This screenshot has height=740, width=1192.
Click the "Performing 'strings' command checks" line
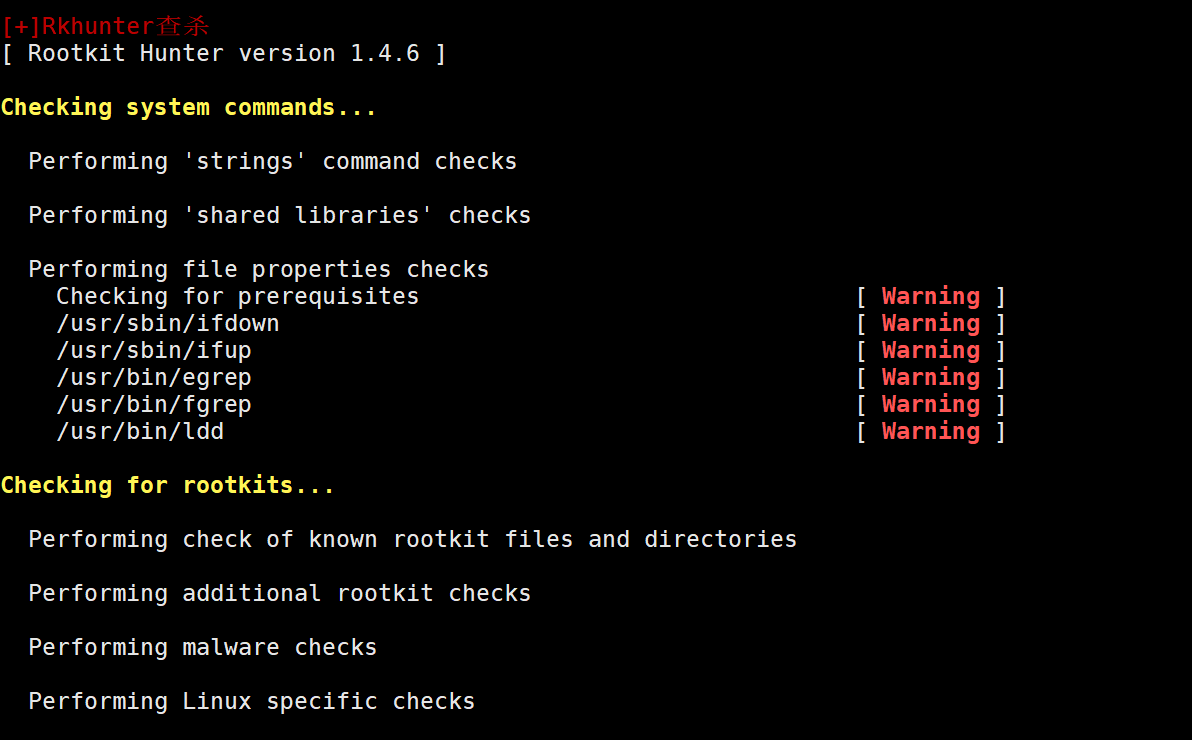(x=272, y=161)
